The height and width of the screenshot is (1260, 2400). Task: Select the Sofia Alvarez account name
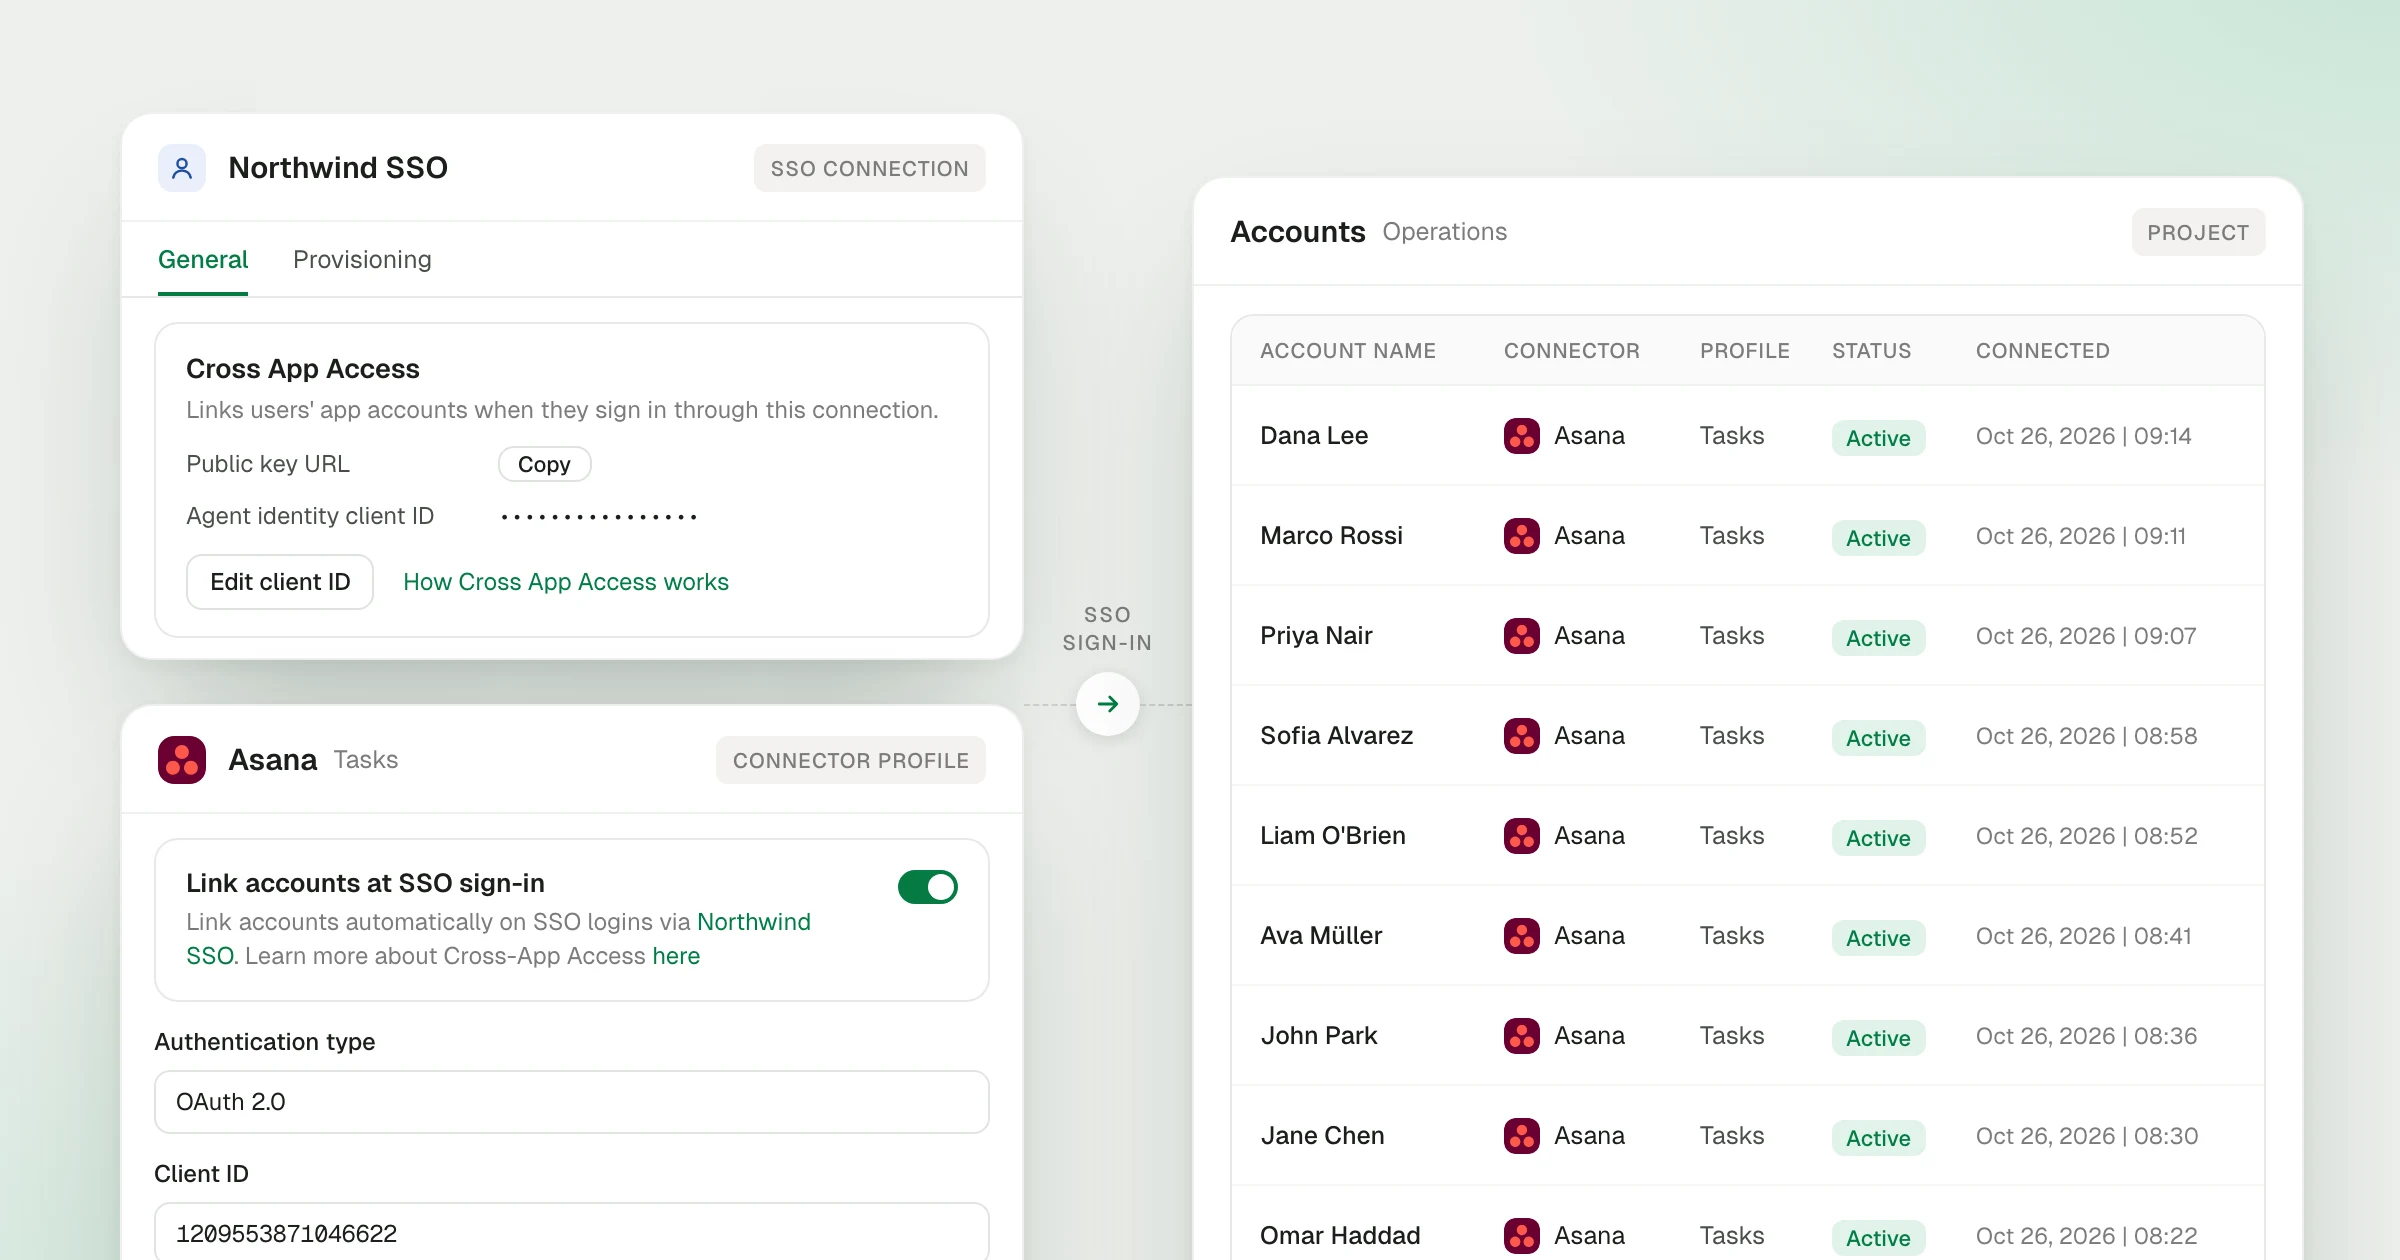click(1337, 736)
